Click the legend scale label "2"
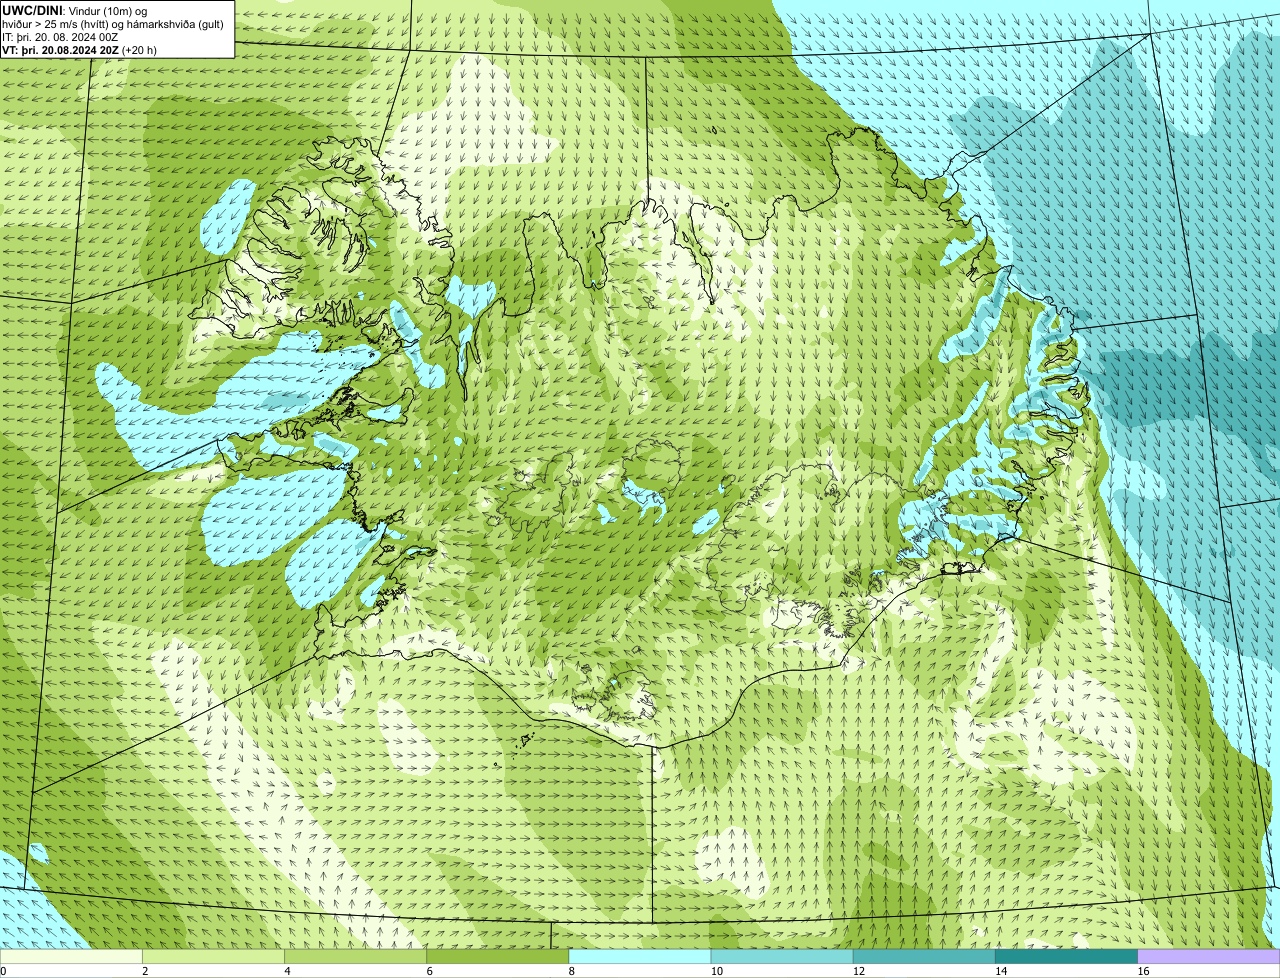1280x978 pixels. (x=145, y=971)
